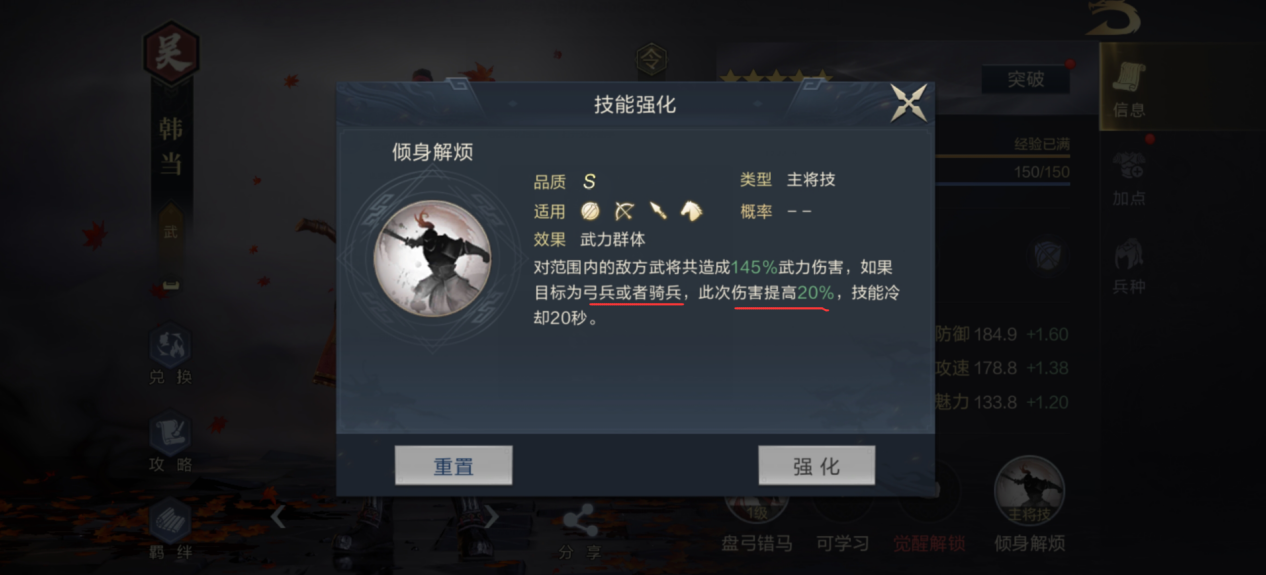The width and height of the screenshot is (1266, 575).
Task: Go to previous general with left arrow
Action: tap(279, 517)
